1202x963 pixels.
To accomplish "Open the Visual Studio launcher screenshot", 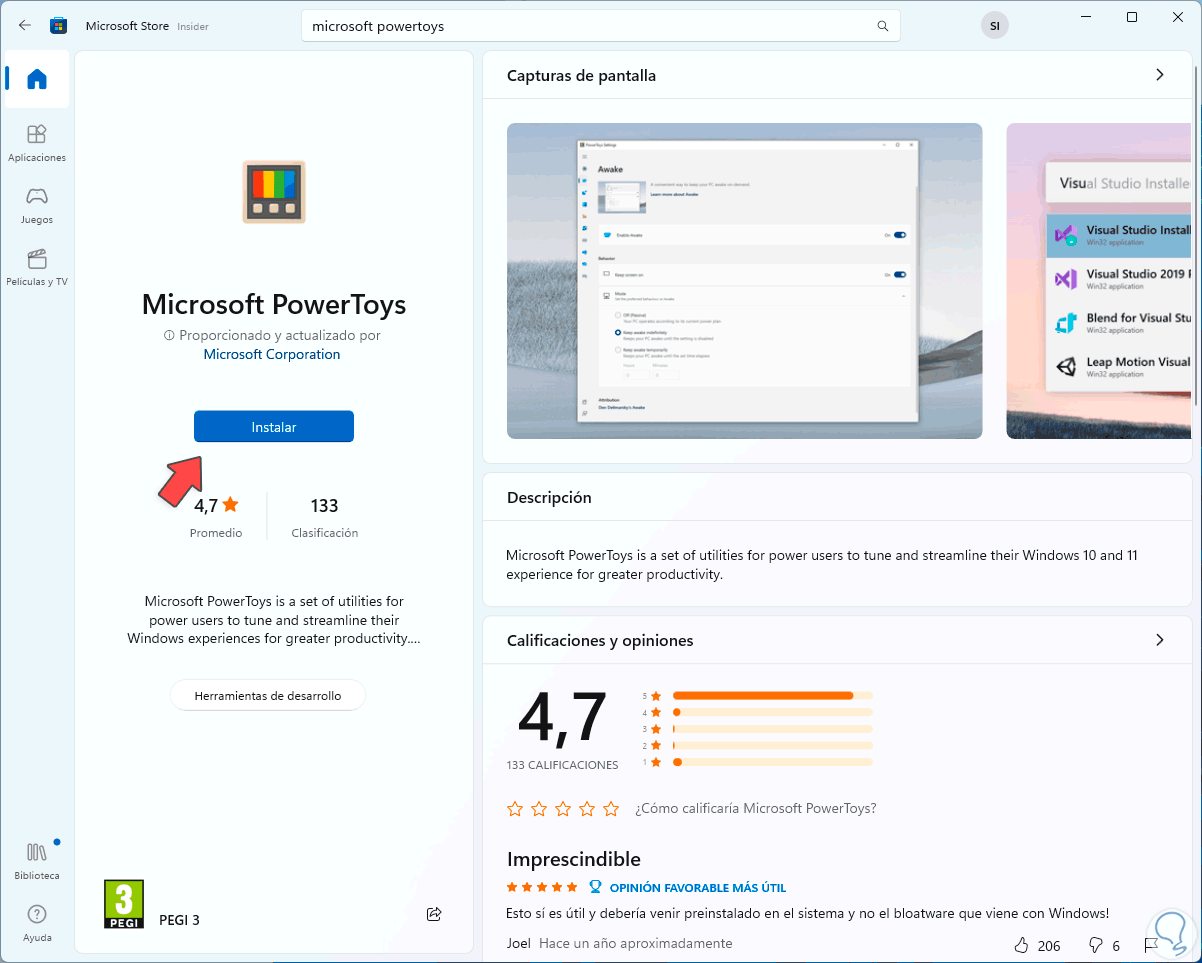I will pyautogui.click(x=1099, y=281).
